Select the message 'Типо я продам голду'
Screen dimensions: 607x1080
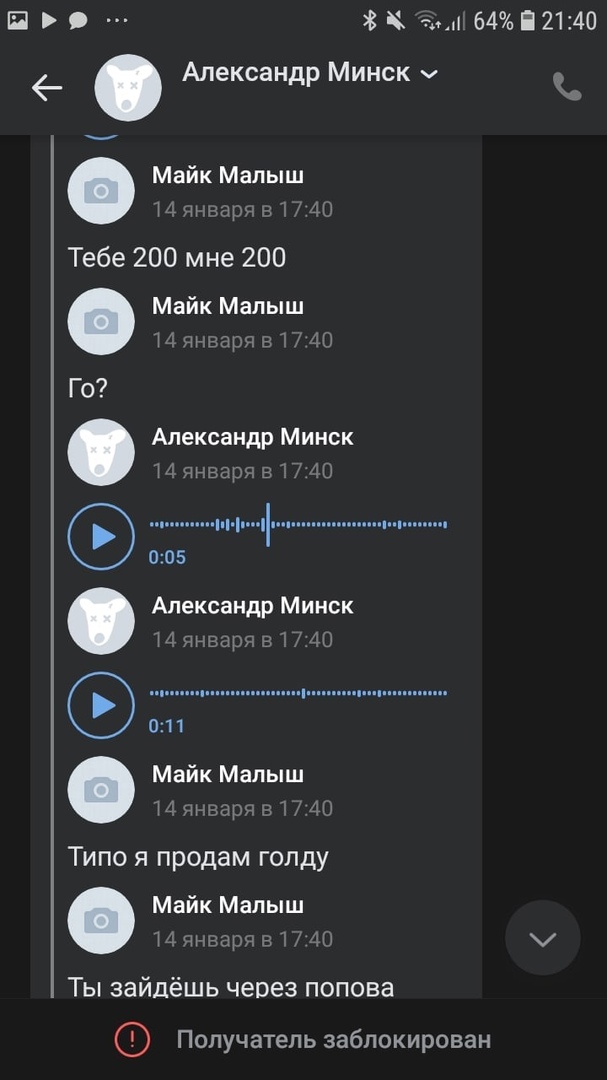click(198, 856)
